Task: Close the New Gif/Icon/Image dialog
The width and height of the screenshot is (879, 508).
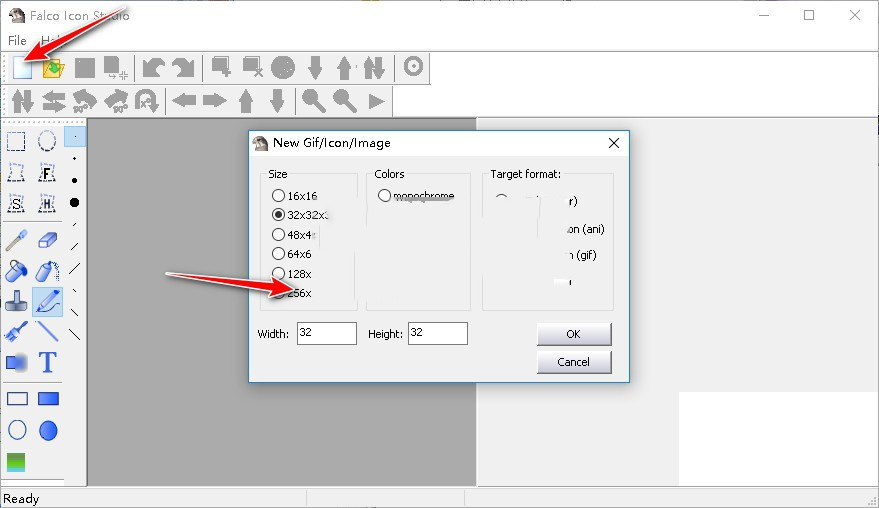Action: [614, 143]
